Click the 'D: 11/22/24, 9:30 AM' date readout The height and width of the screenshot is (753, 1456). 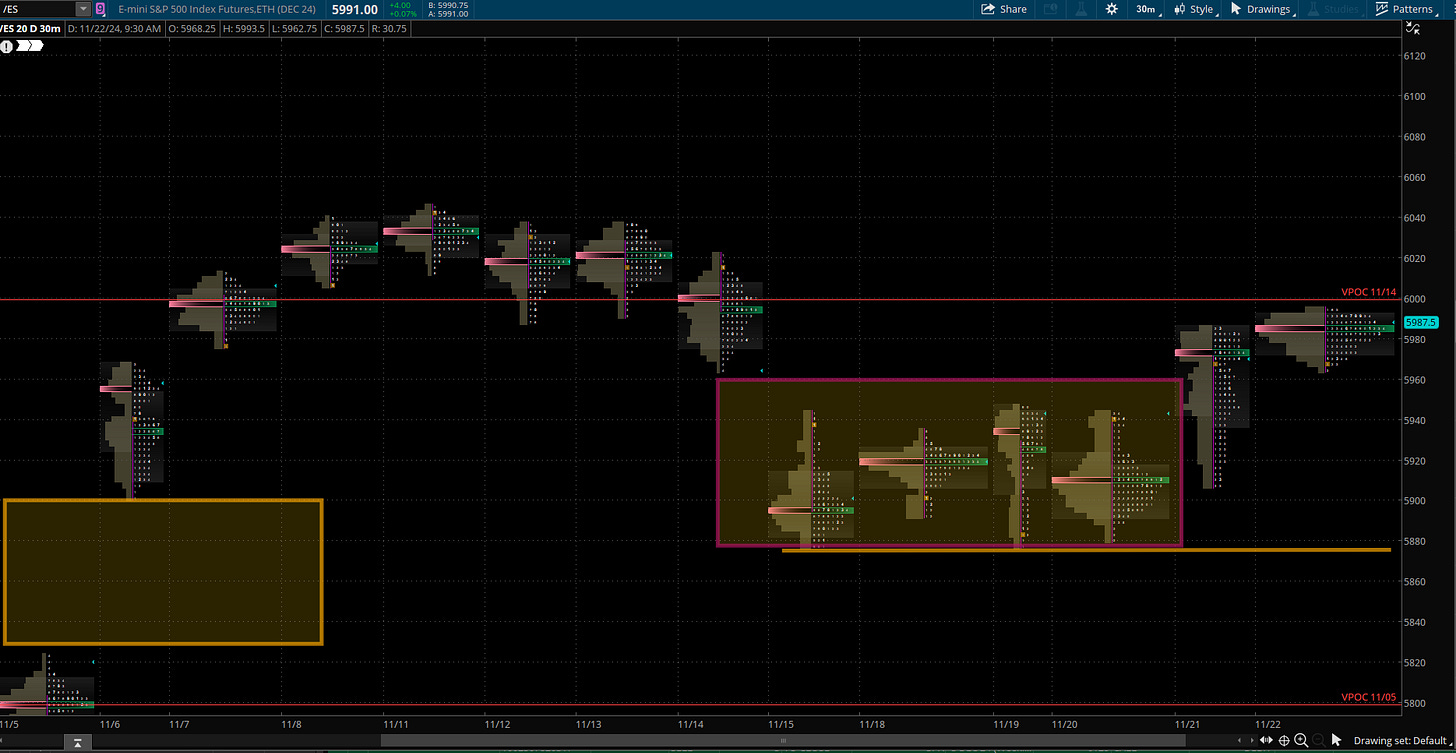114,28
